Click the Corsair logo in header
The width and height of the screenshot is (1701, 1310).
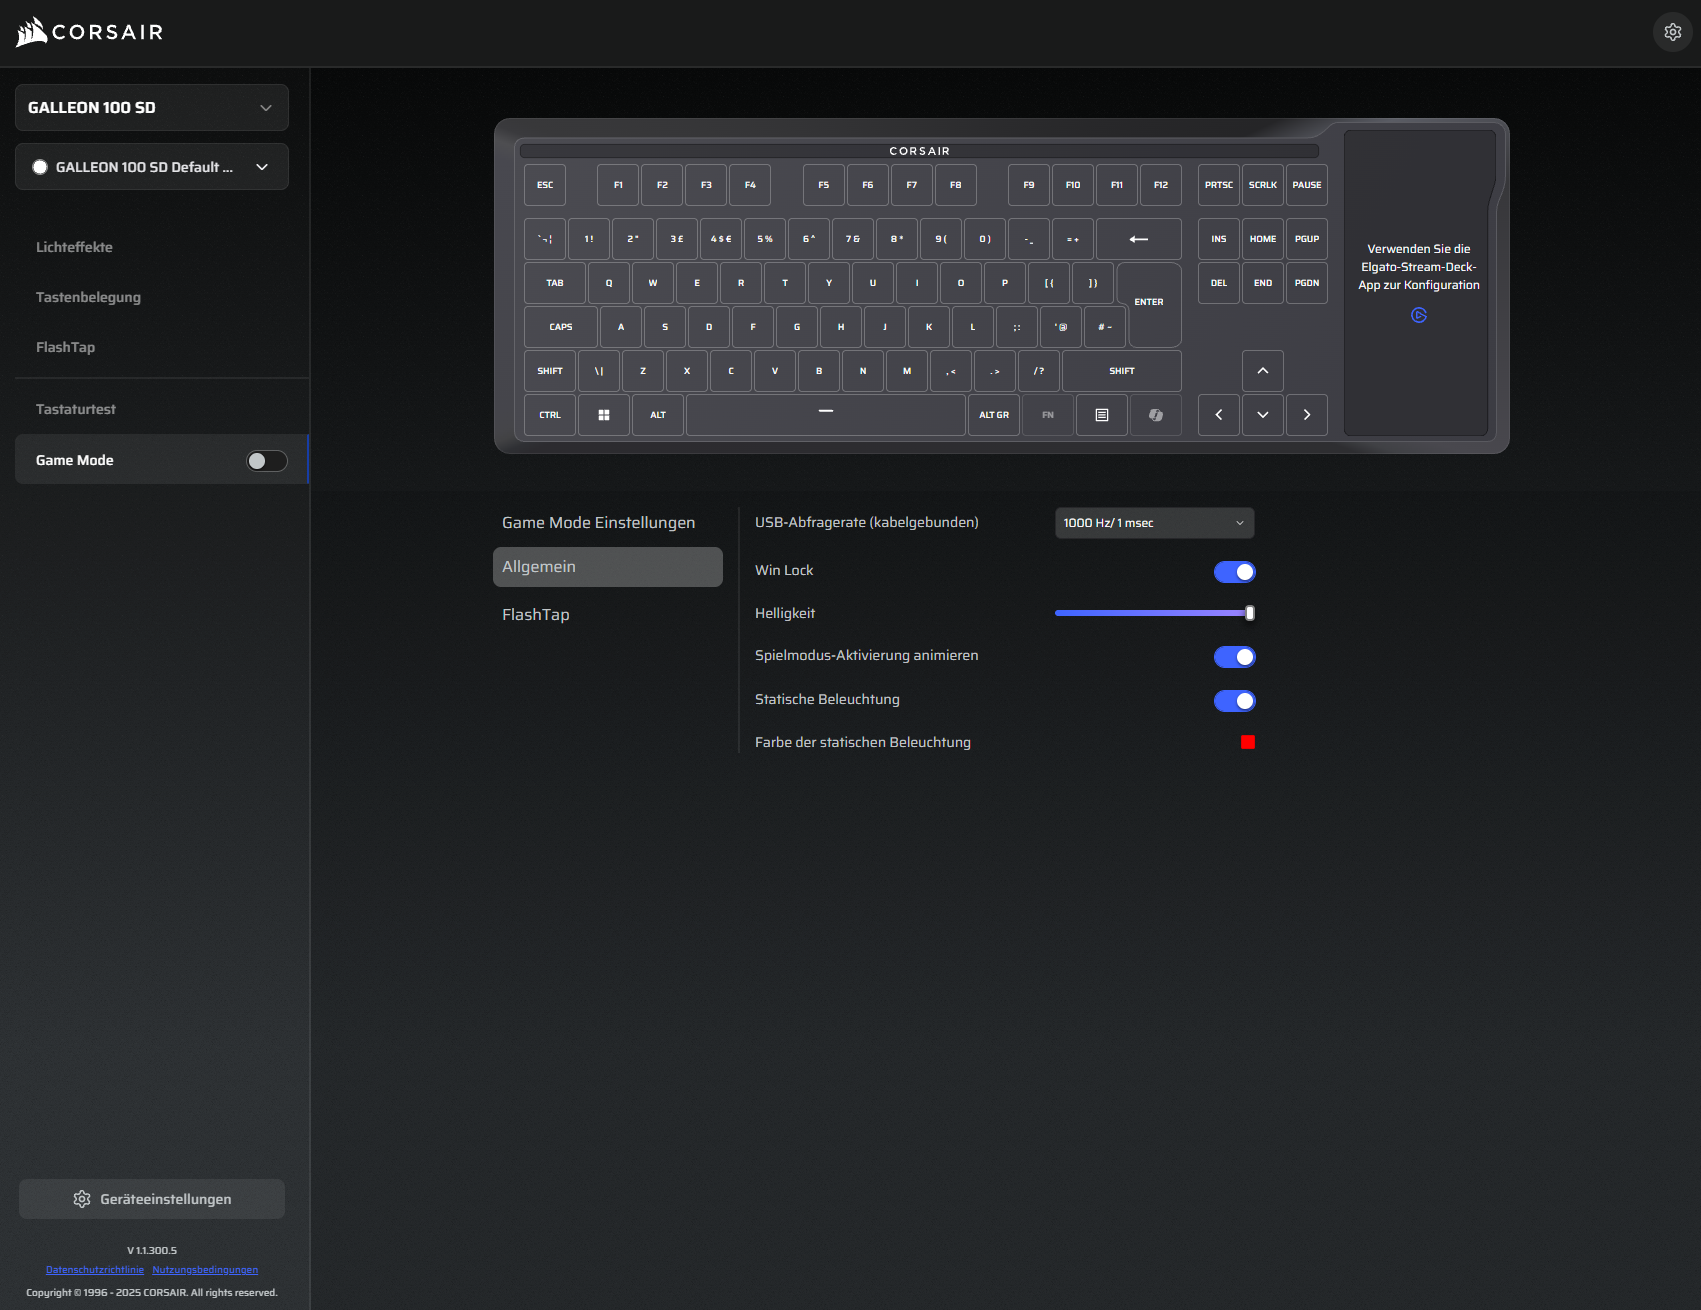[x=90, y=32]
